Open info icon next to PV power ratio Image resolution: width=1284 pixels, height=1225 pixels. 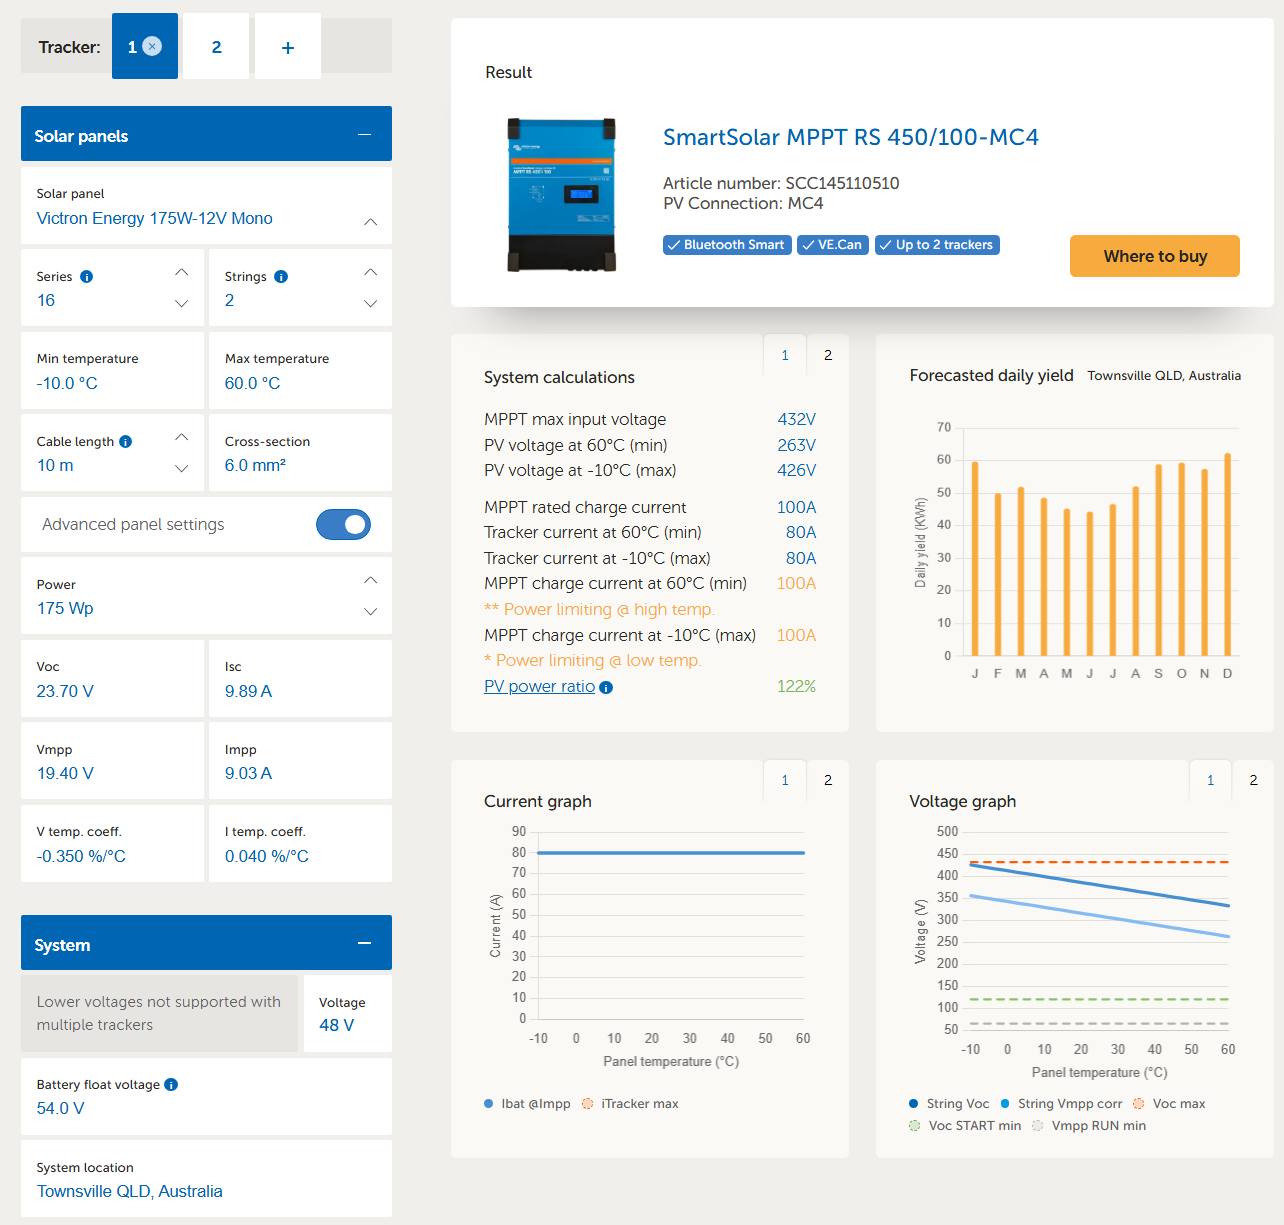606,687
